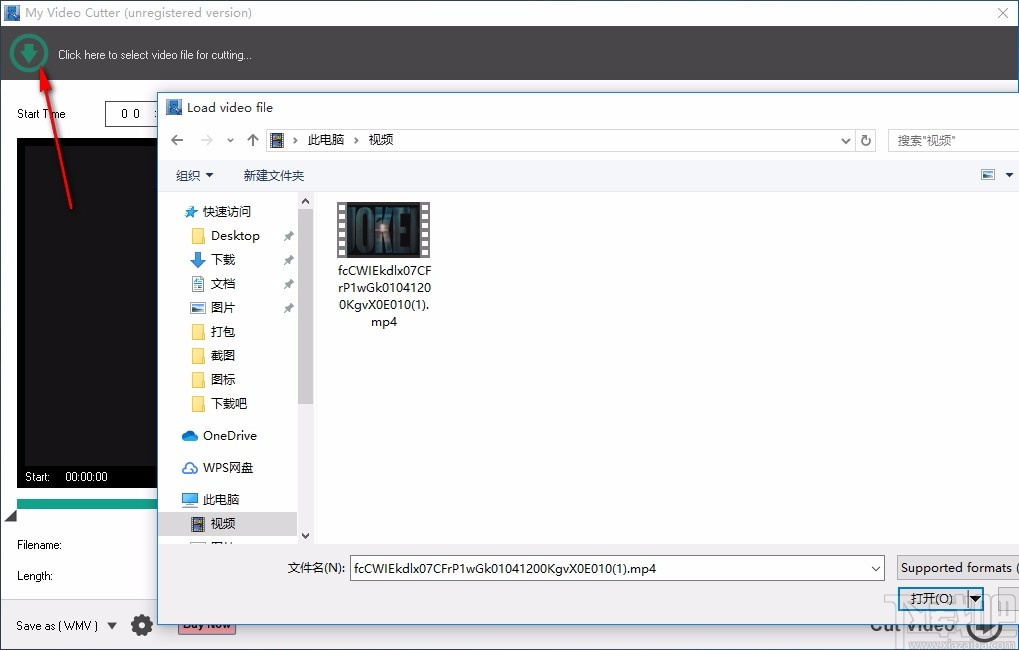
Task: Unpin the 图片 folder pin
Action: coord(288,308)
